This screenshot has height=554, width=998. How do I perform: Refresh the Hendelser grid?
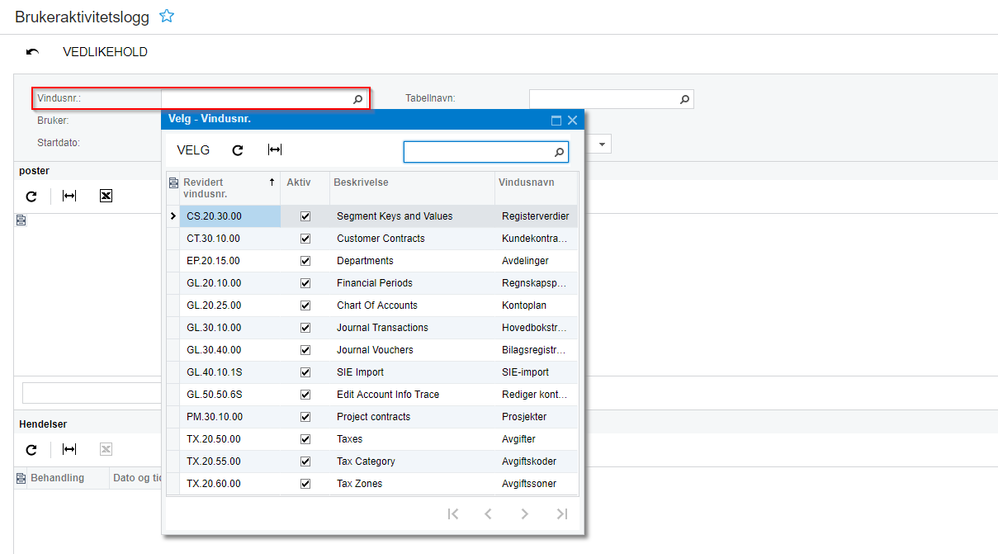coord(31,450)
